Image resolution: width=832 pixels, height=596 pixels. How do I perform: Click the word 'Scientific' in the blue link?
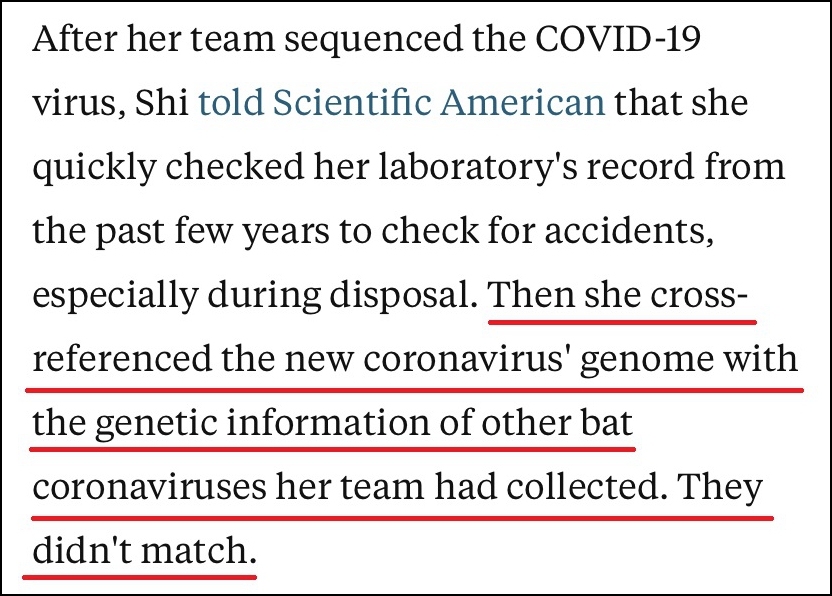point(352,102)
